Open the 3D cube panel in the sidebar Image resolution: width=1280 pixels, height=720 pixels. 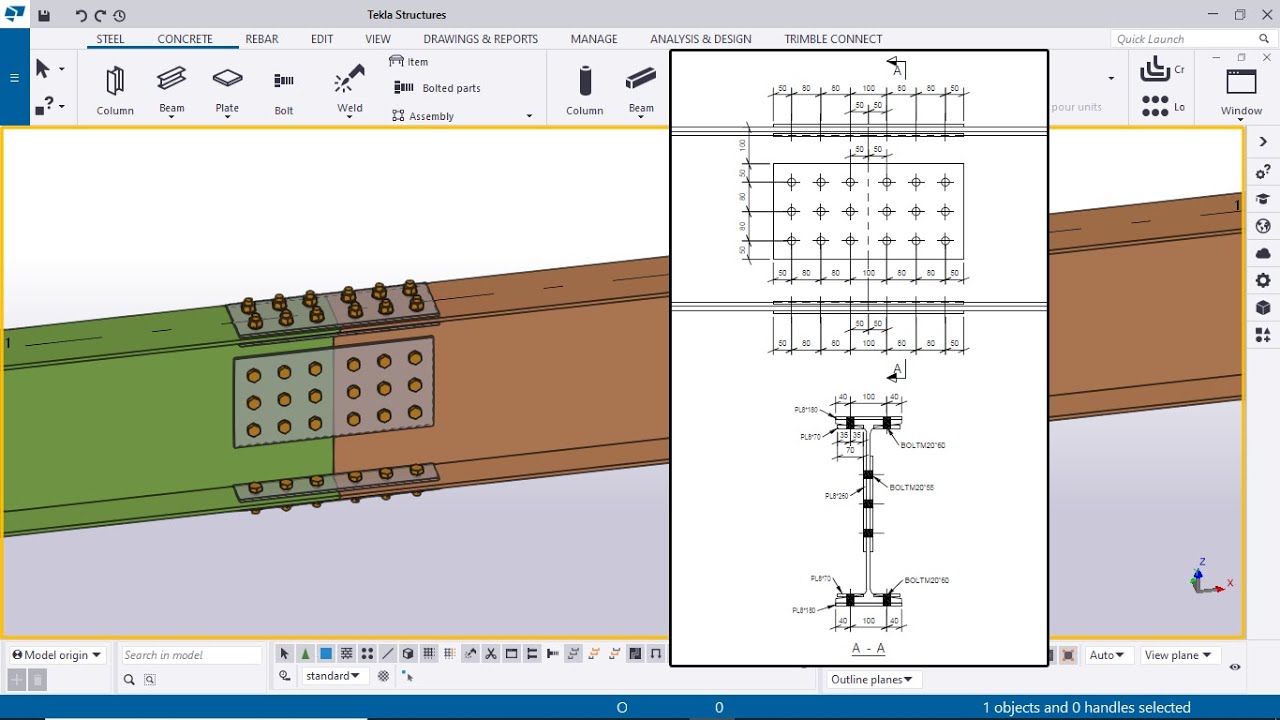tap(1263, 308)
